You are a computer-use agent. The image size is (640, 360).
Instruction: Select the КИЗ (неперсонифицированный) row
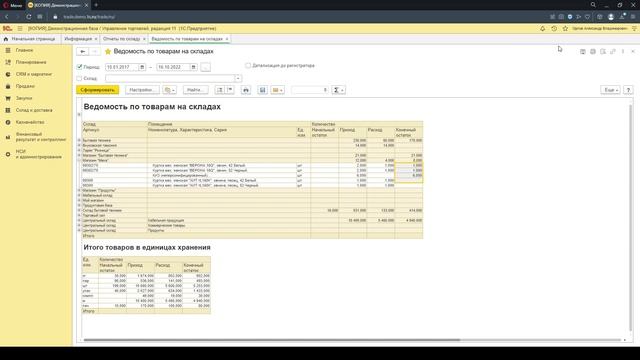point(252,176)
